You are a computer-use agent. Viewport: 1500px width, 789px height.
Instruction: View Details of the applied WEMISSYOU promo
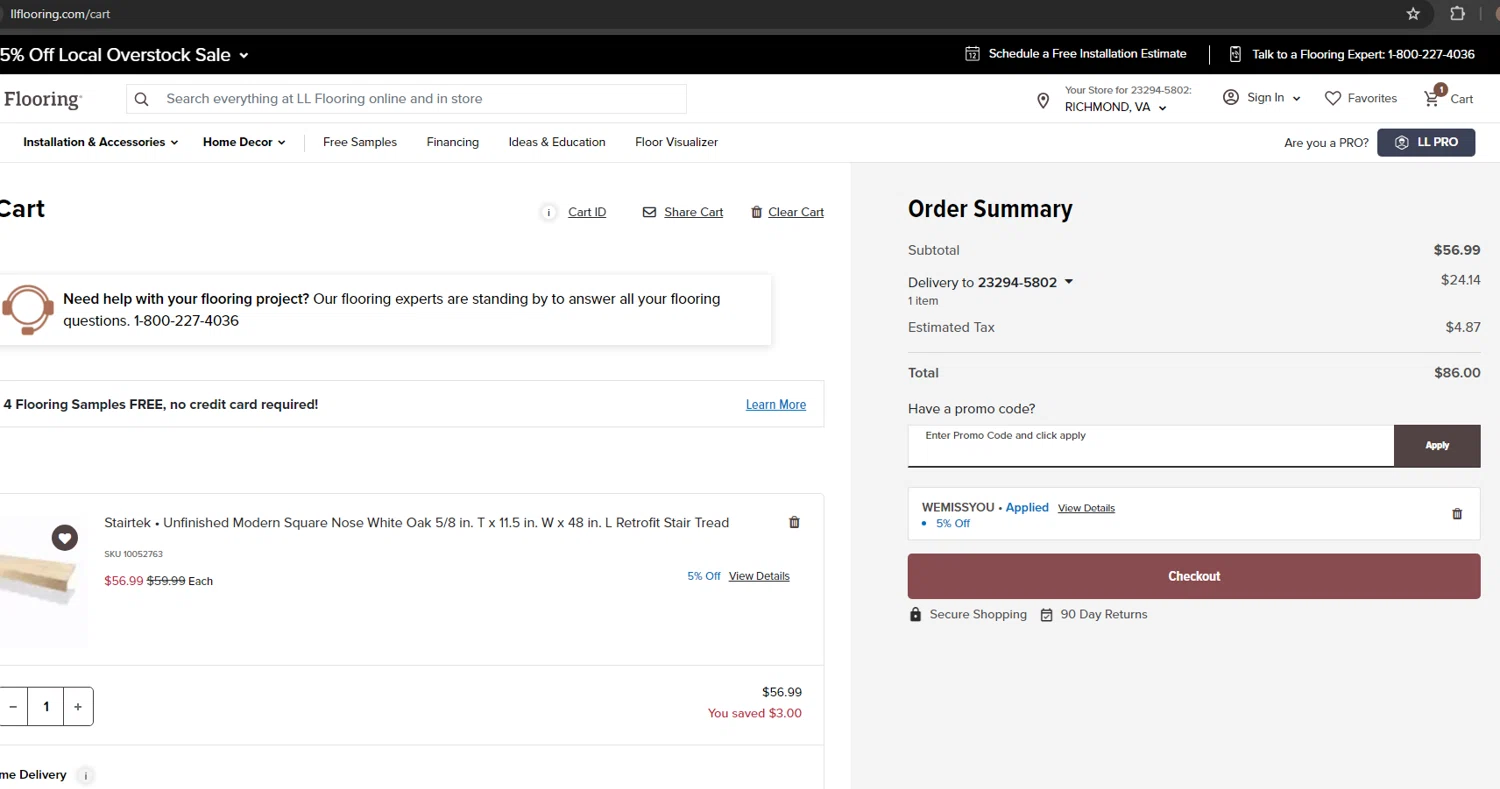pos(1086,508)
